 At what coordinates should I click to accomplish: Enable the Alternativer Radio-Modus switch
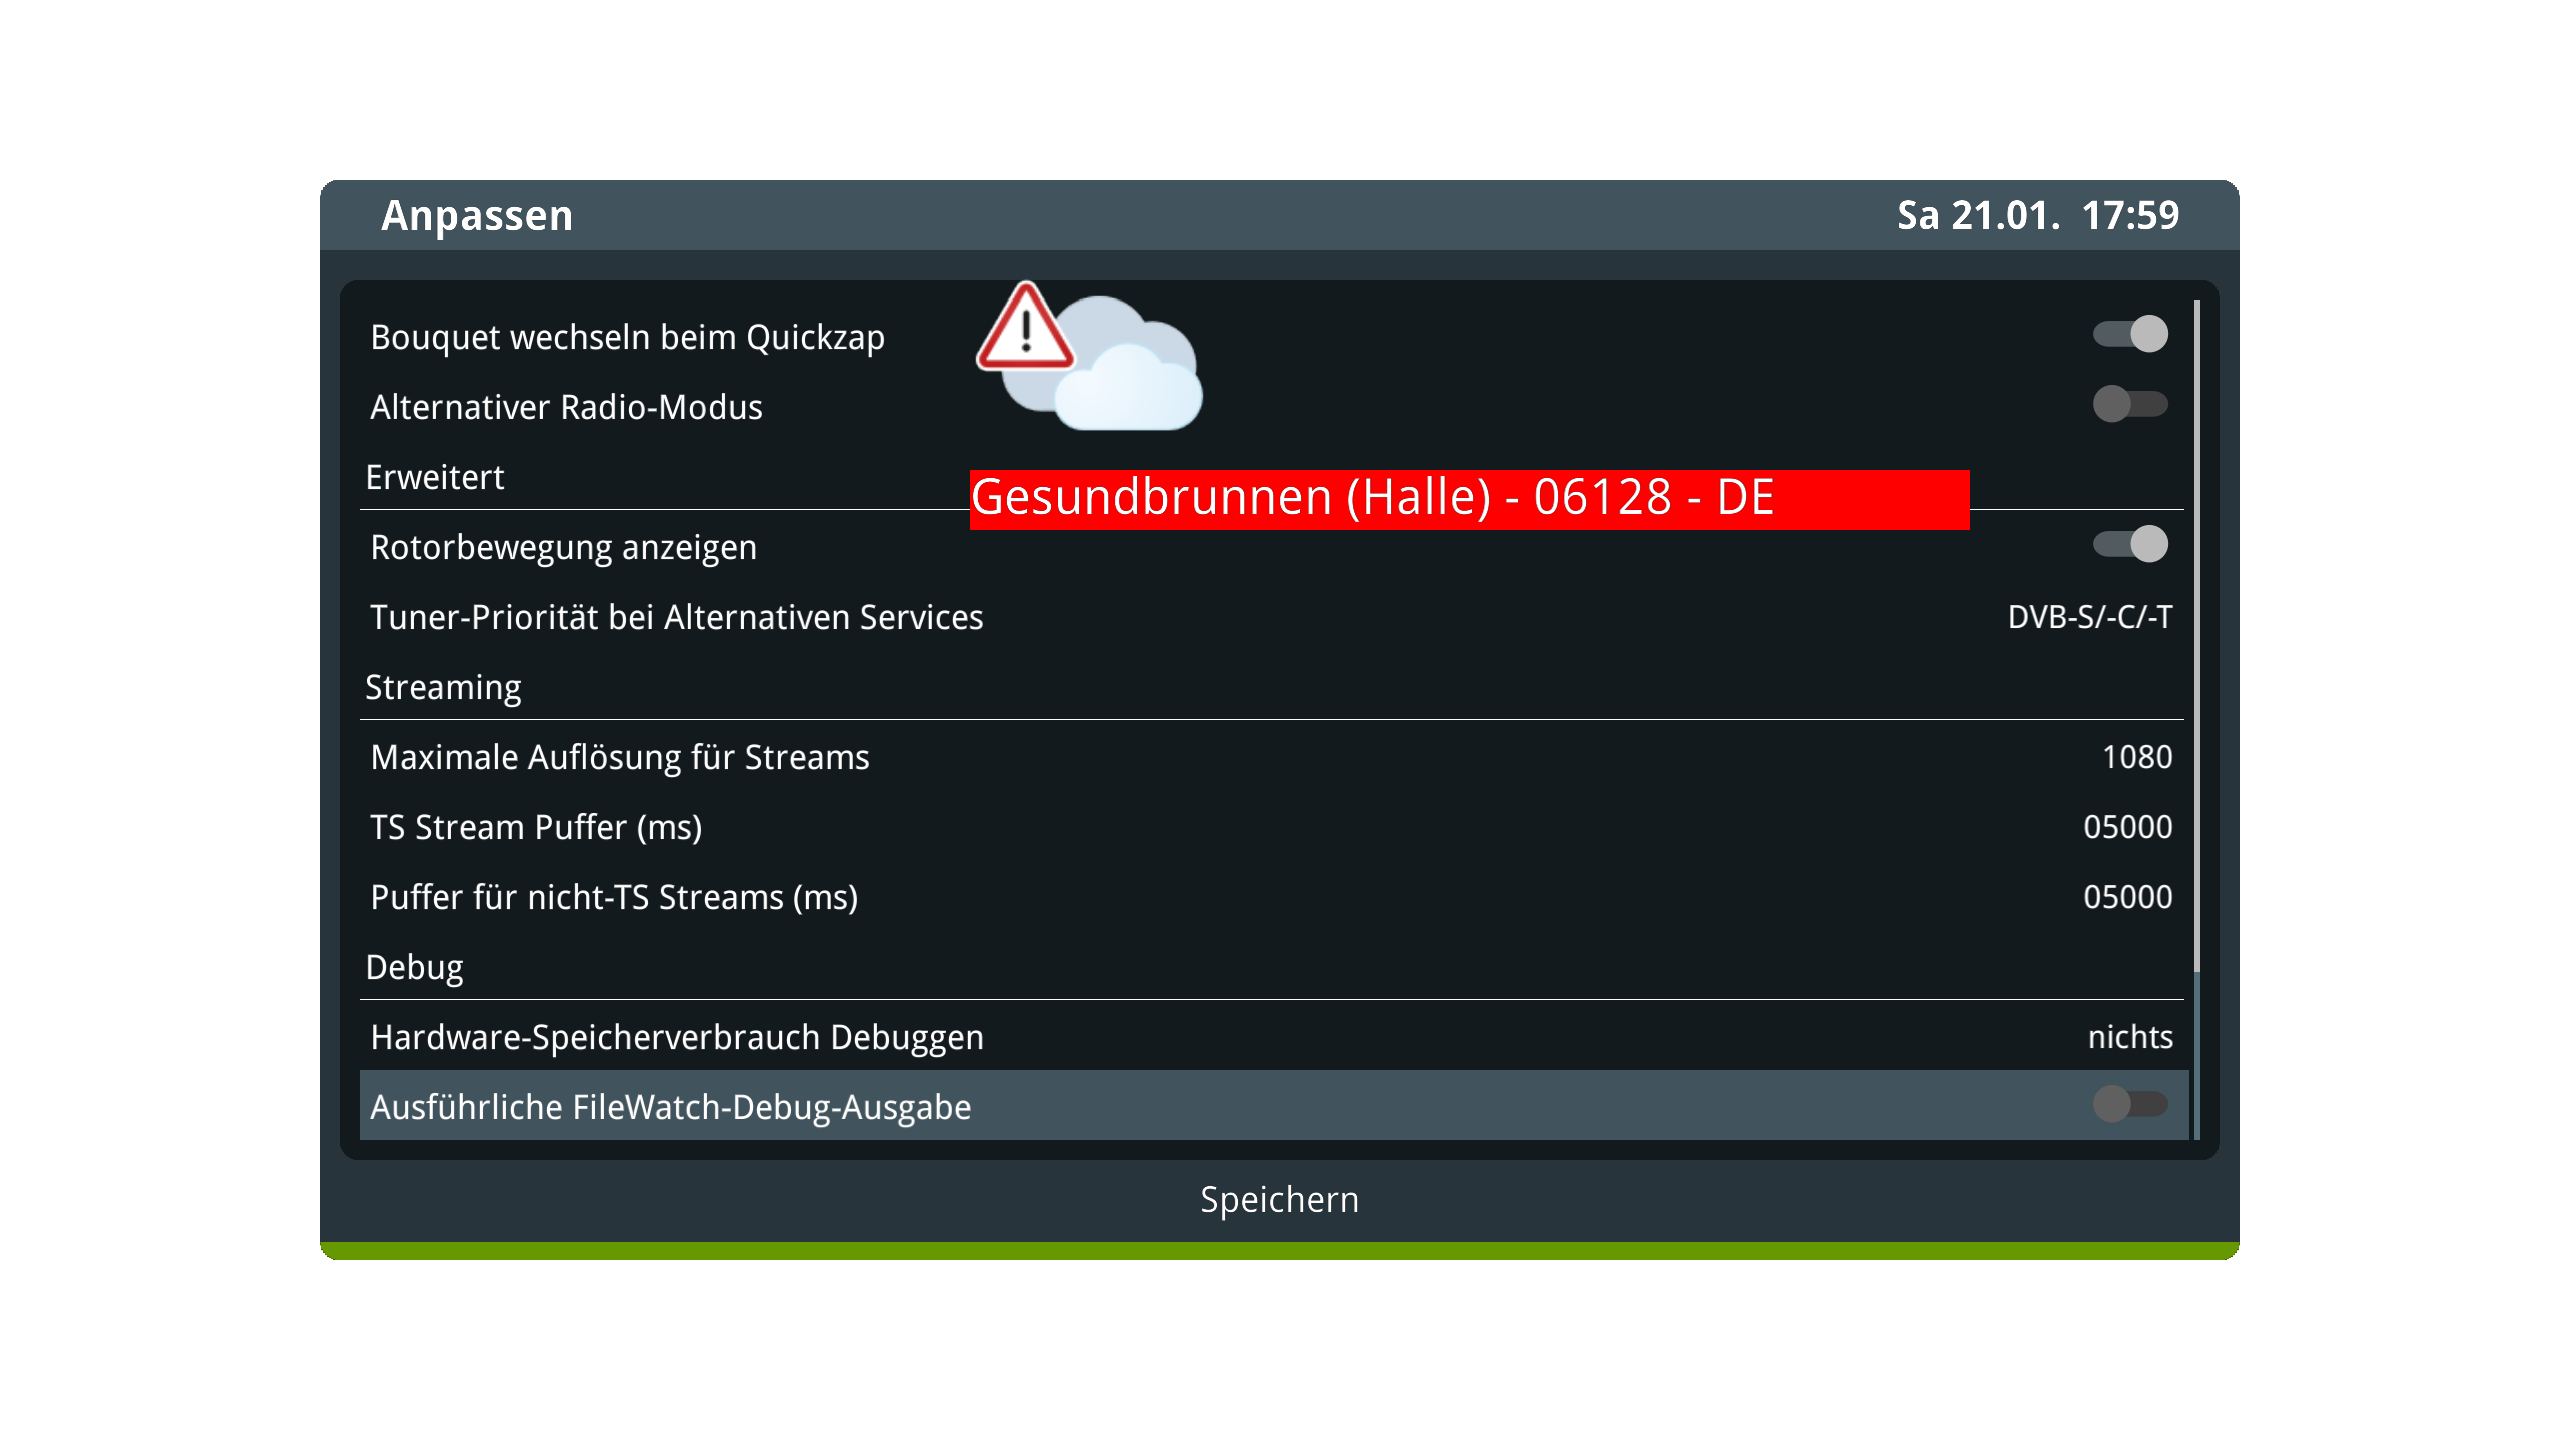tap(2130, 404)
